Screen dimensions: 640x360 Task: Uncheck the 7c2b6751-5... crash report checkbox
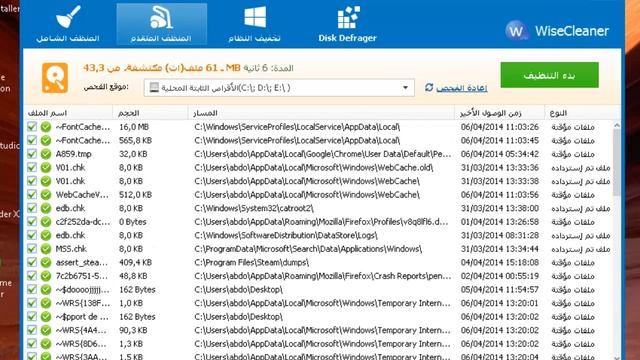(32, 276)
